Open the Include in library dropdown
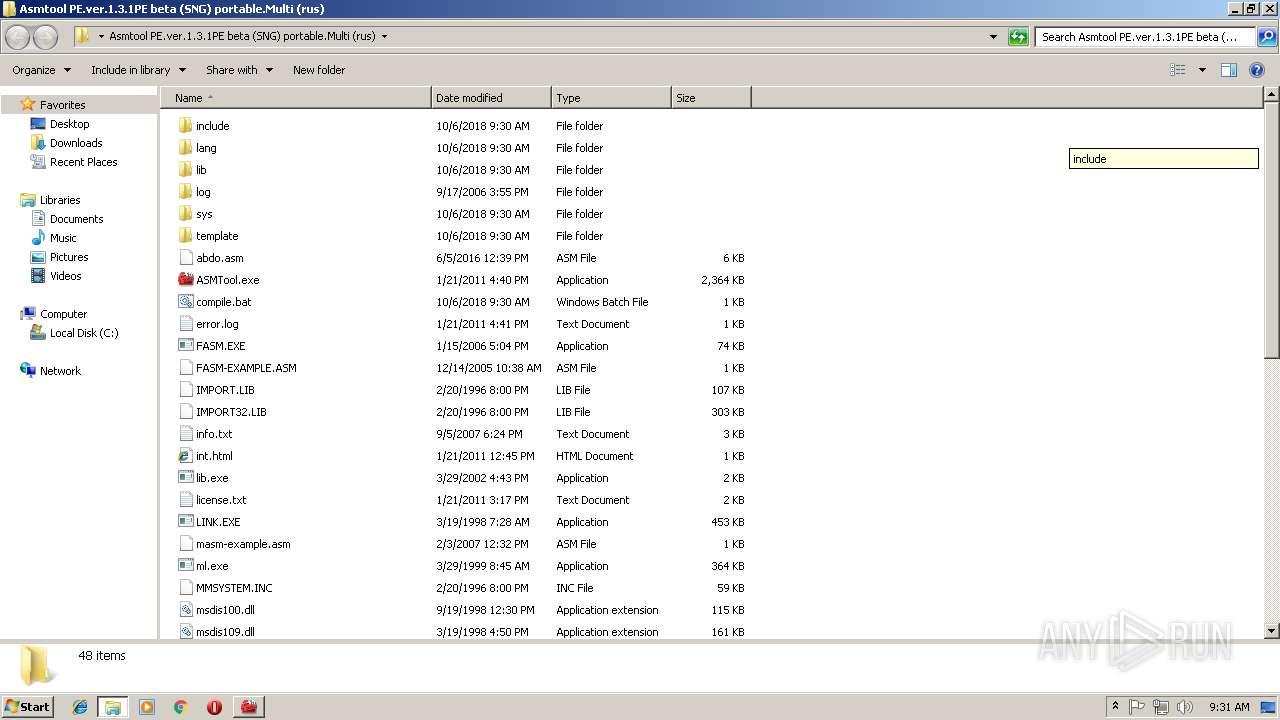The height and width of the screenshot is (720, 1280). [x=138, y=70]
